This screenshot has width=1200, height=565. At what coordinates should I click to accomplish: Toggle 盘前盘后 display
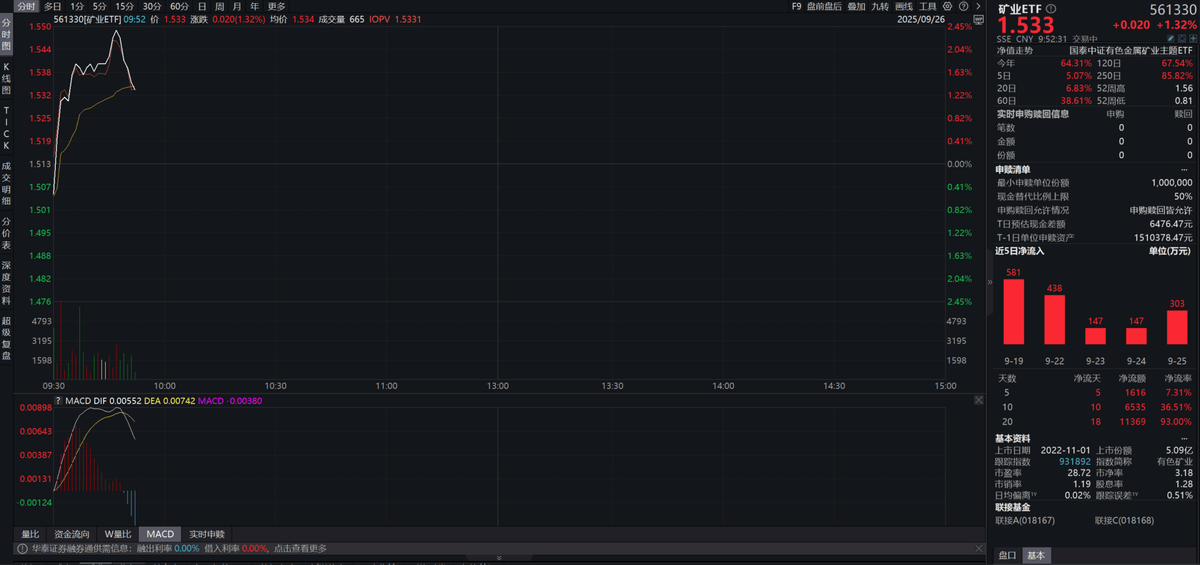(x=824, y=6)
